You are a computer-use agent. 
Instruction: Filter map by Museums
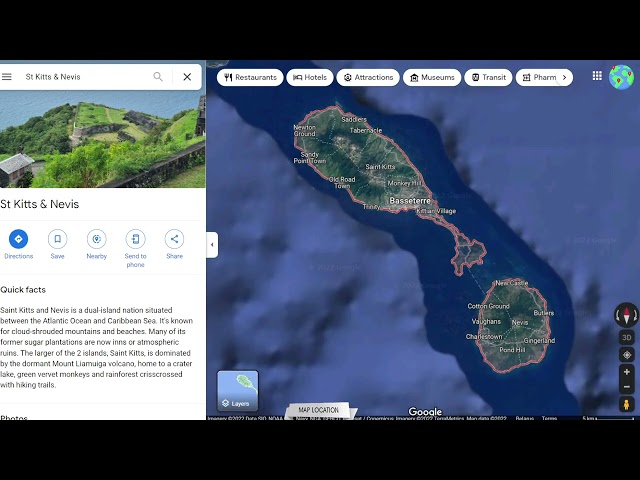point(432,78)
